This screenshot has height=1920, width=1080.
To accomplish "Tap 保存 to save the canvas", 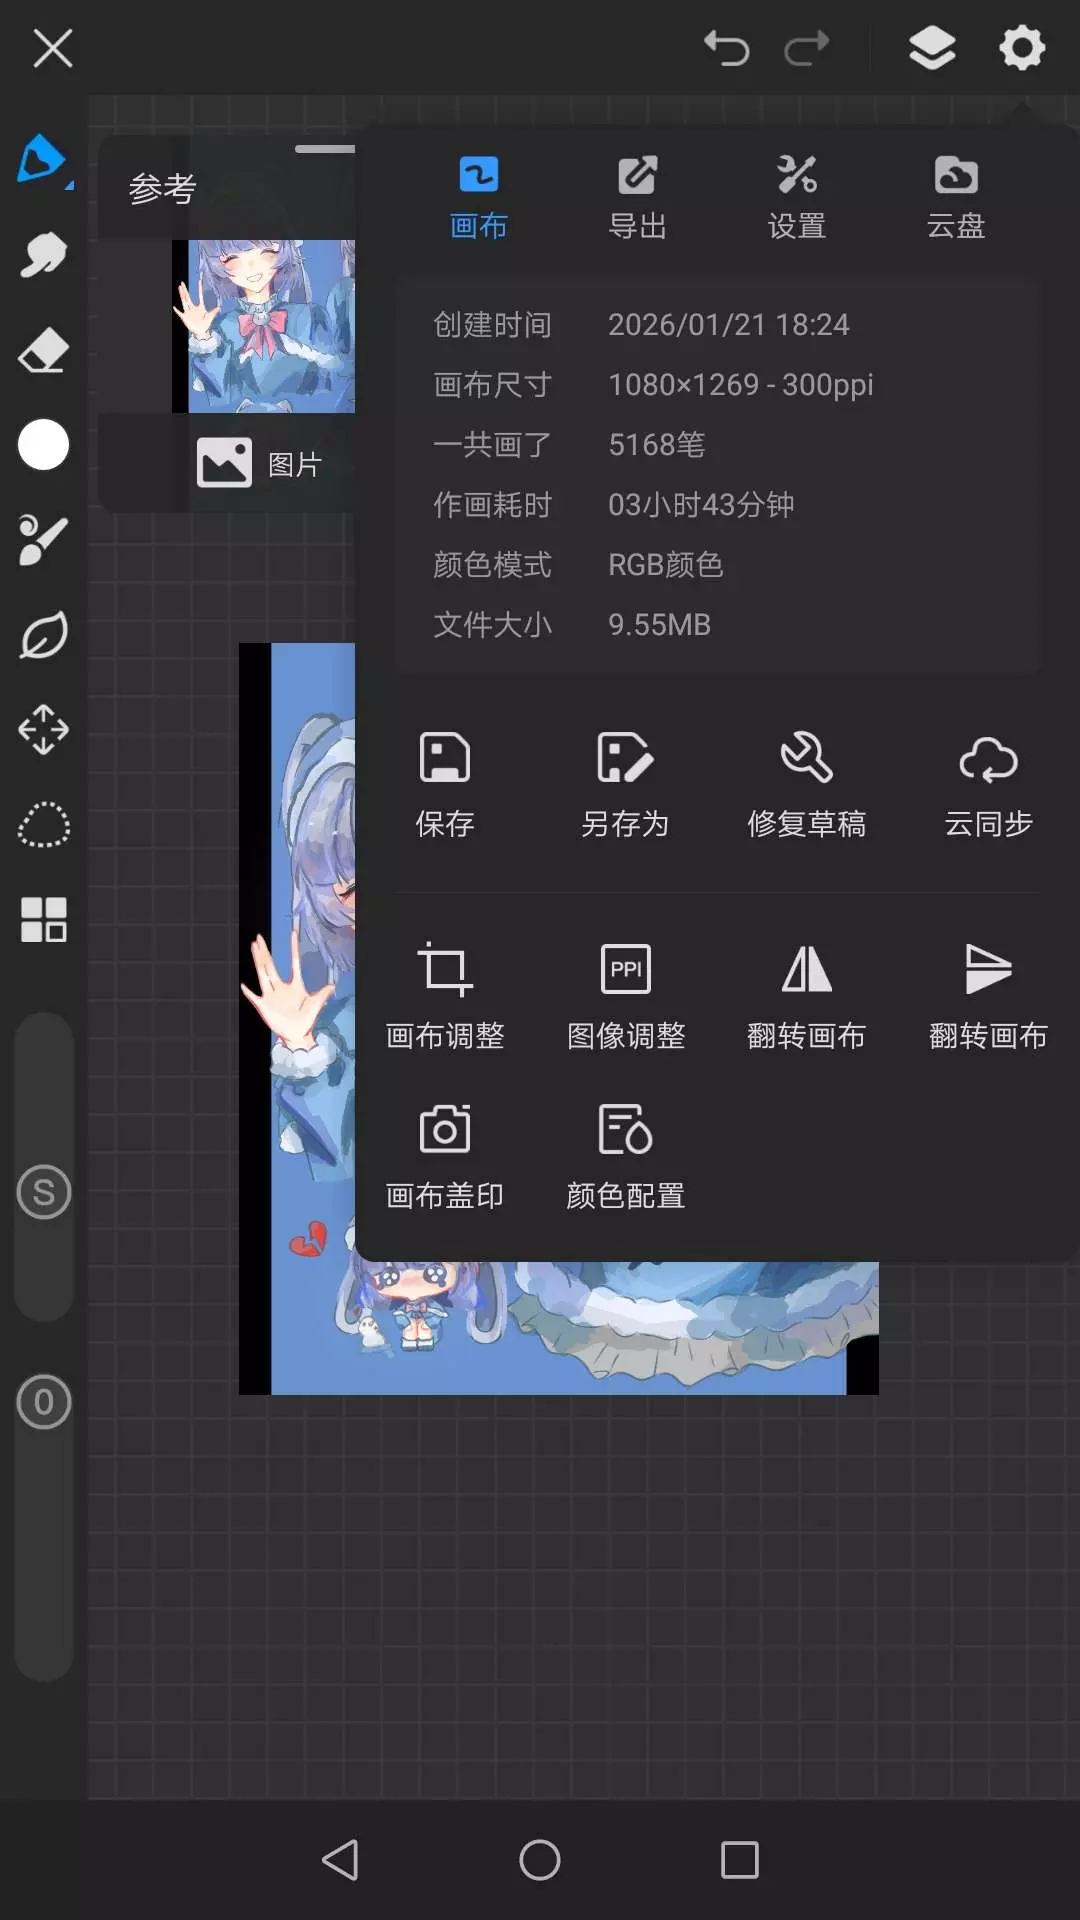I will [445, 785].
